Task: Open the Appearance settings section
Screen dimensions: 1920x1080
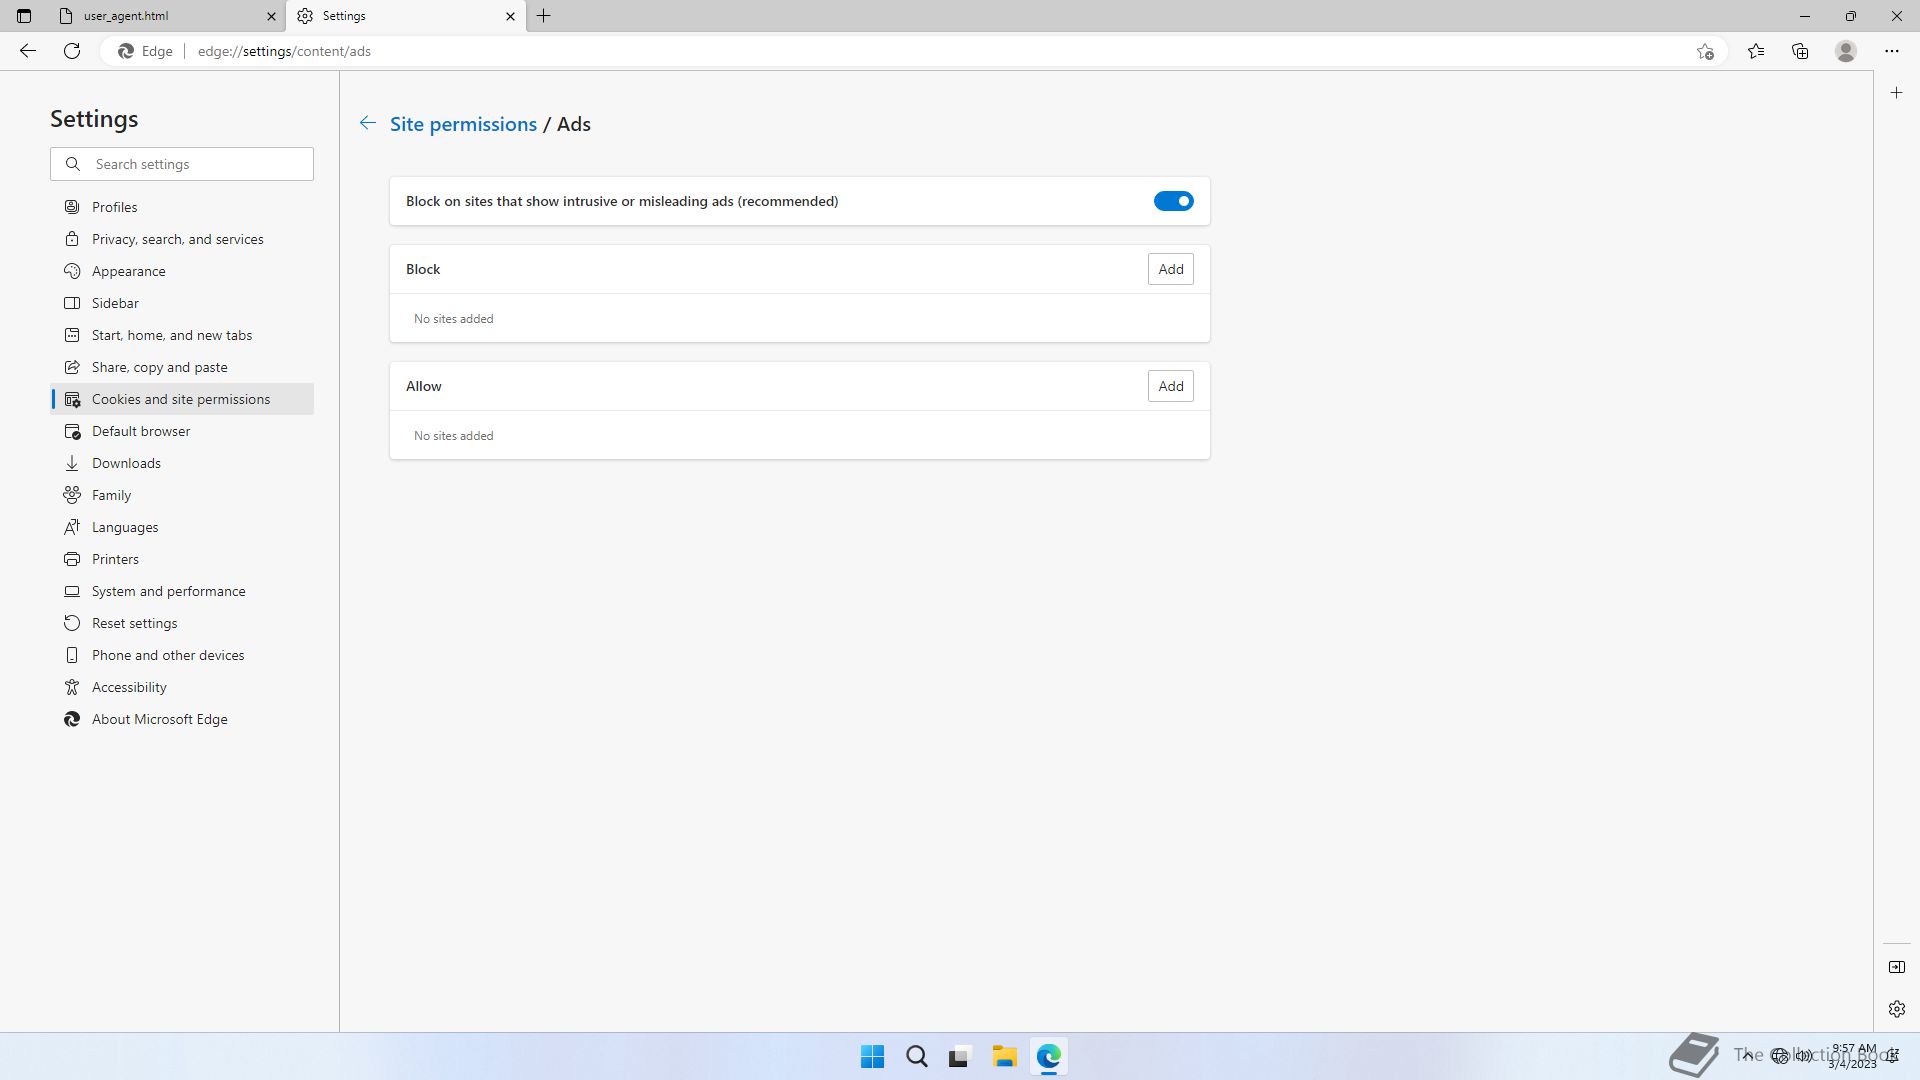Action: tap(128, 271)
